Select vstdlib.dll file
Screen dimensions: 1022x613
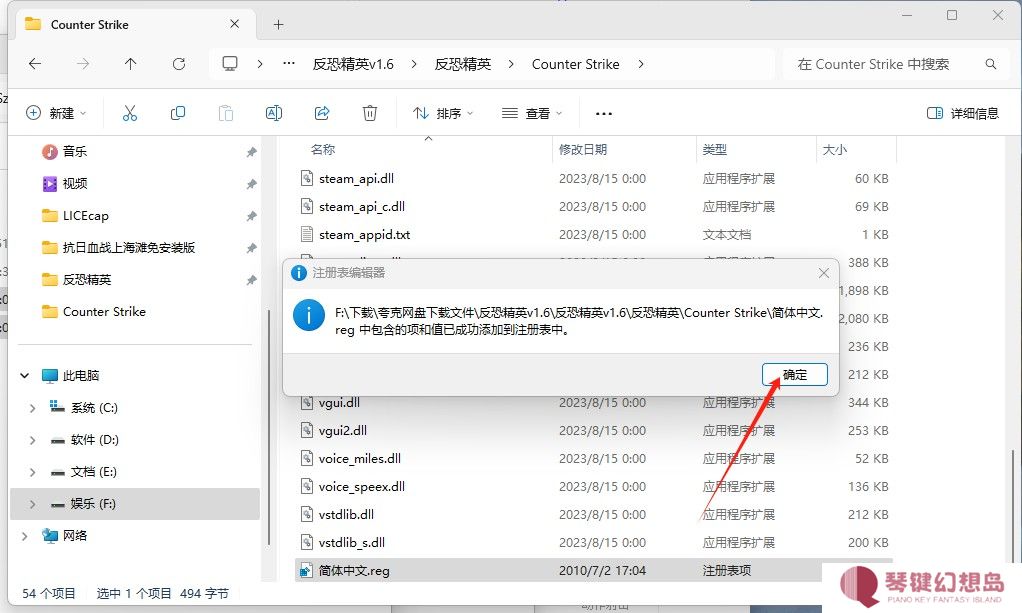(346, 515)
